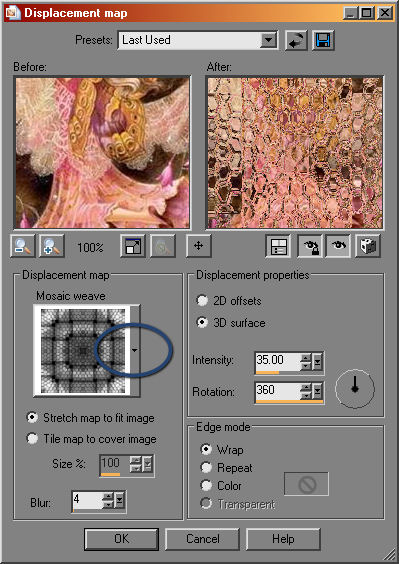Screen dimensions: 399x564
Task: Close the Displacement map dialog
Action: coord(385,13)
